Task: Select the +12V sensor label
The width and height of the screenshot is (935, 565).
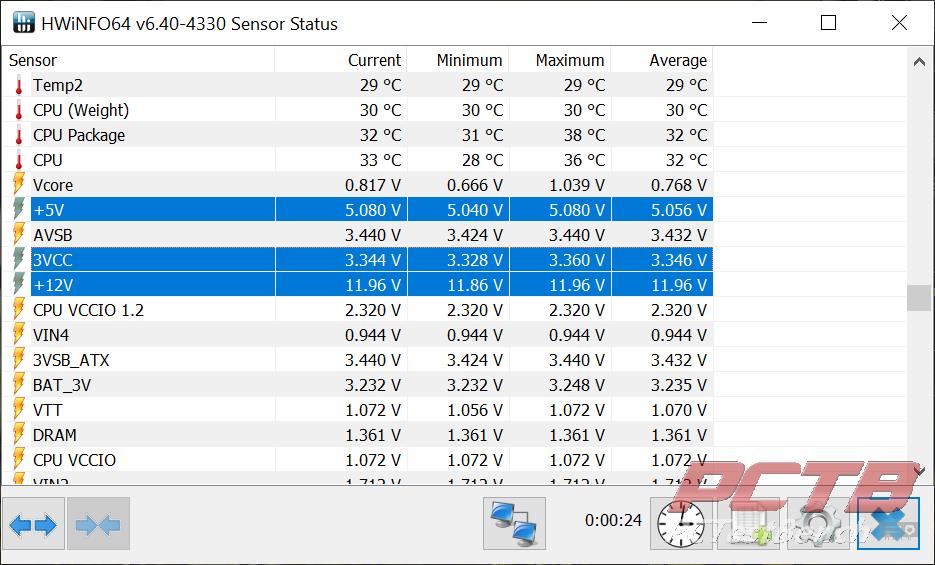Action: click(53, 285)
